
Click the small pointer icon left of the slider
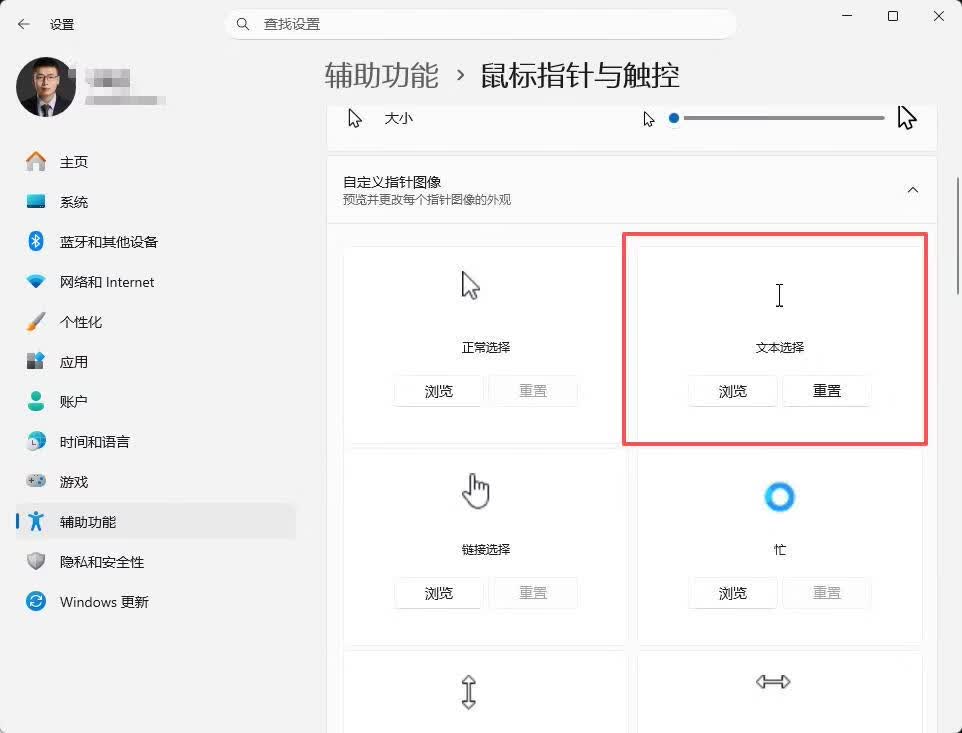pyautogui.click(x=648, y=119)
